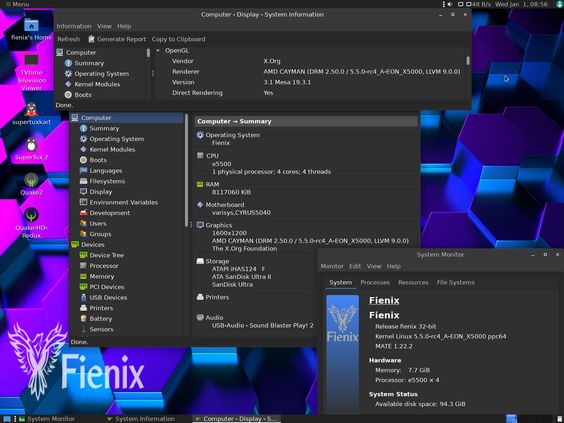Screen dimensions: 564x423
Task: Select Users in sidebar tree
Action: [98, 223]
